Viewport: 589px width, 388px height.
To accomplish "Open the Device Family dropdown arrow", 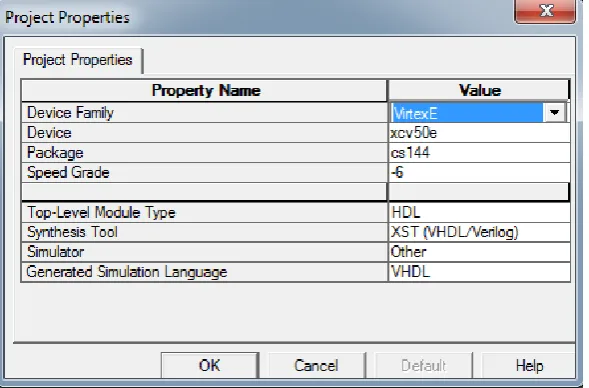I will coord(554,112).
